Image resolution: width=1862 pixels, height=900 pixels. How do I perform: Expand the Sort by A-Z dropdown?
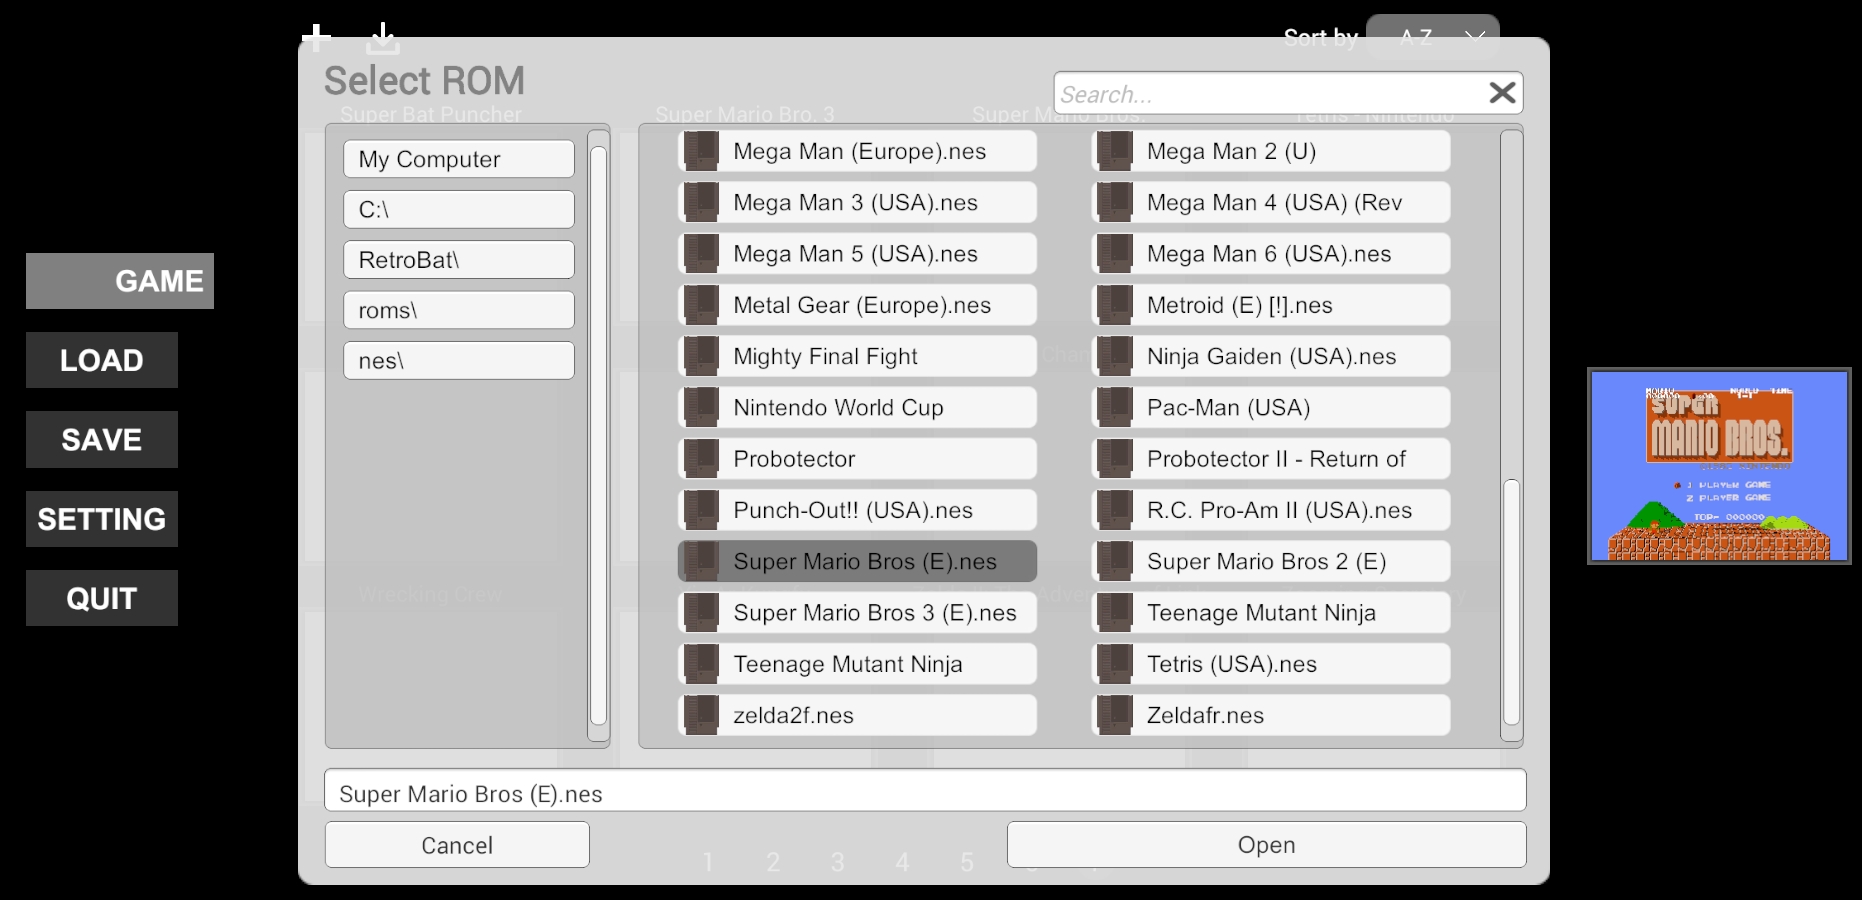[1432, 38]
